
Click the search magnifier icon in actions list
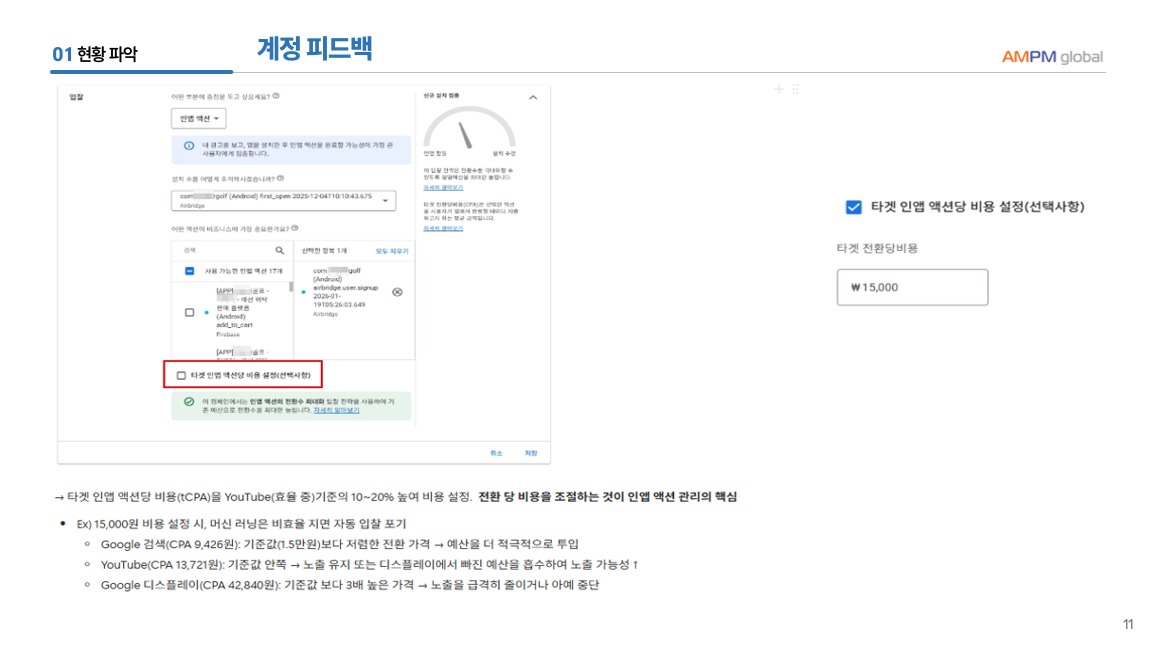point(280,251)
